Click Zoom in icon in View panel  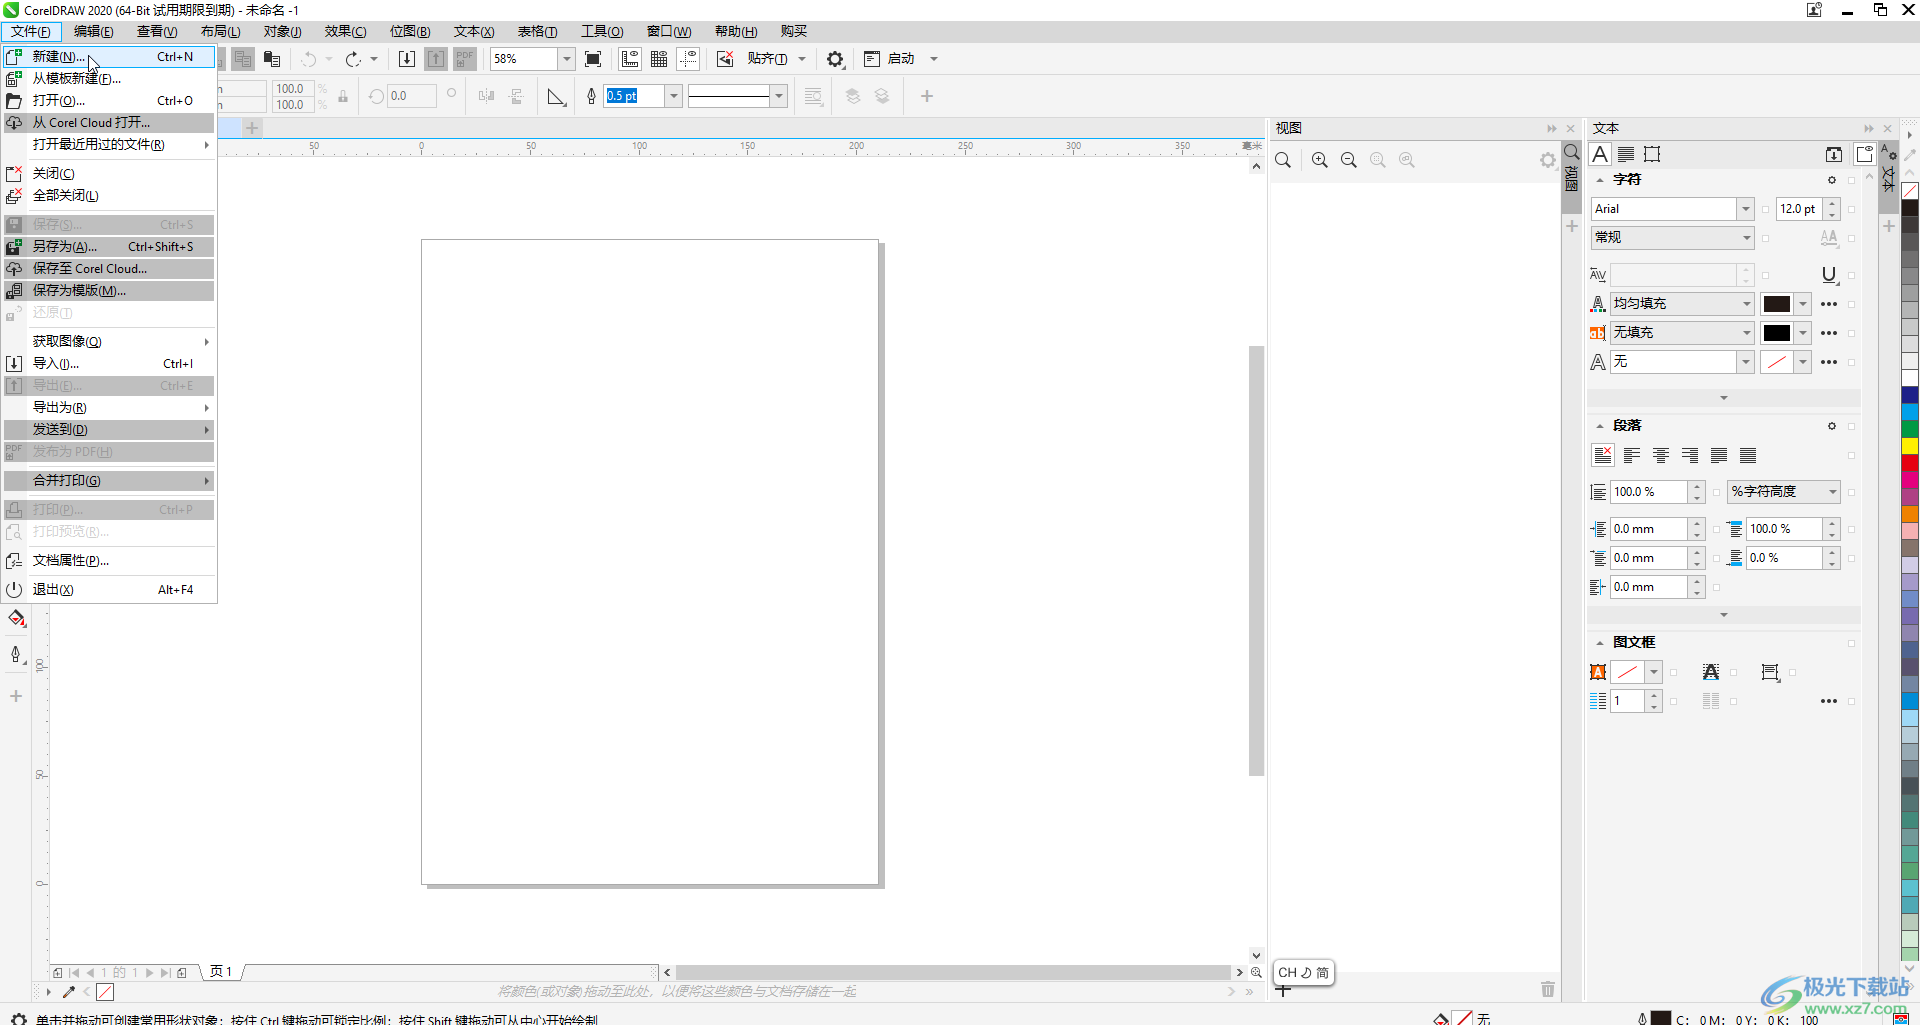coord(1320,160)
